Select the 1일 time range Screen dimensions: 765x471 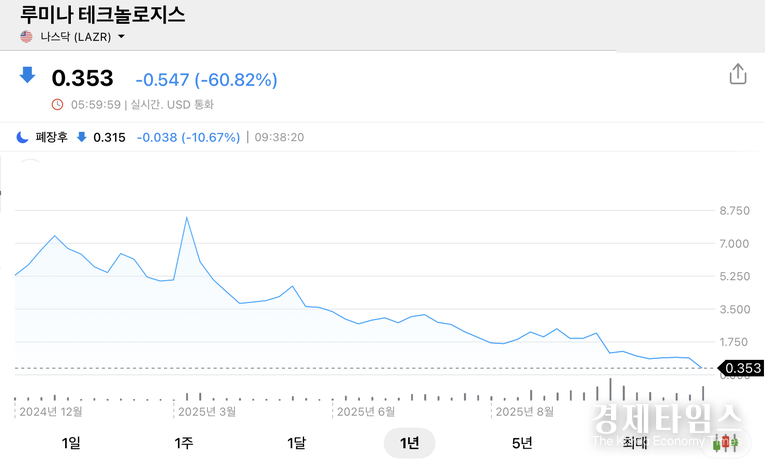pyautogui.click(x=70, y=443)
